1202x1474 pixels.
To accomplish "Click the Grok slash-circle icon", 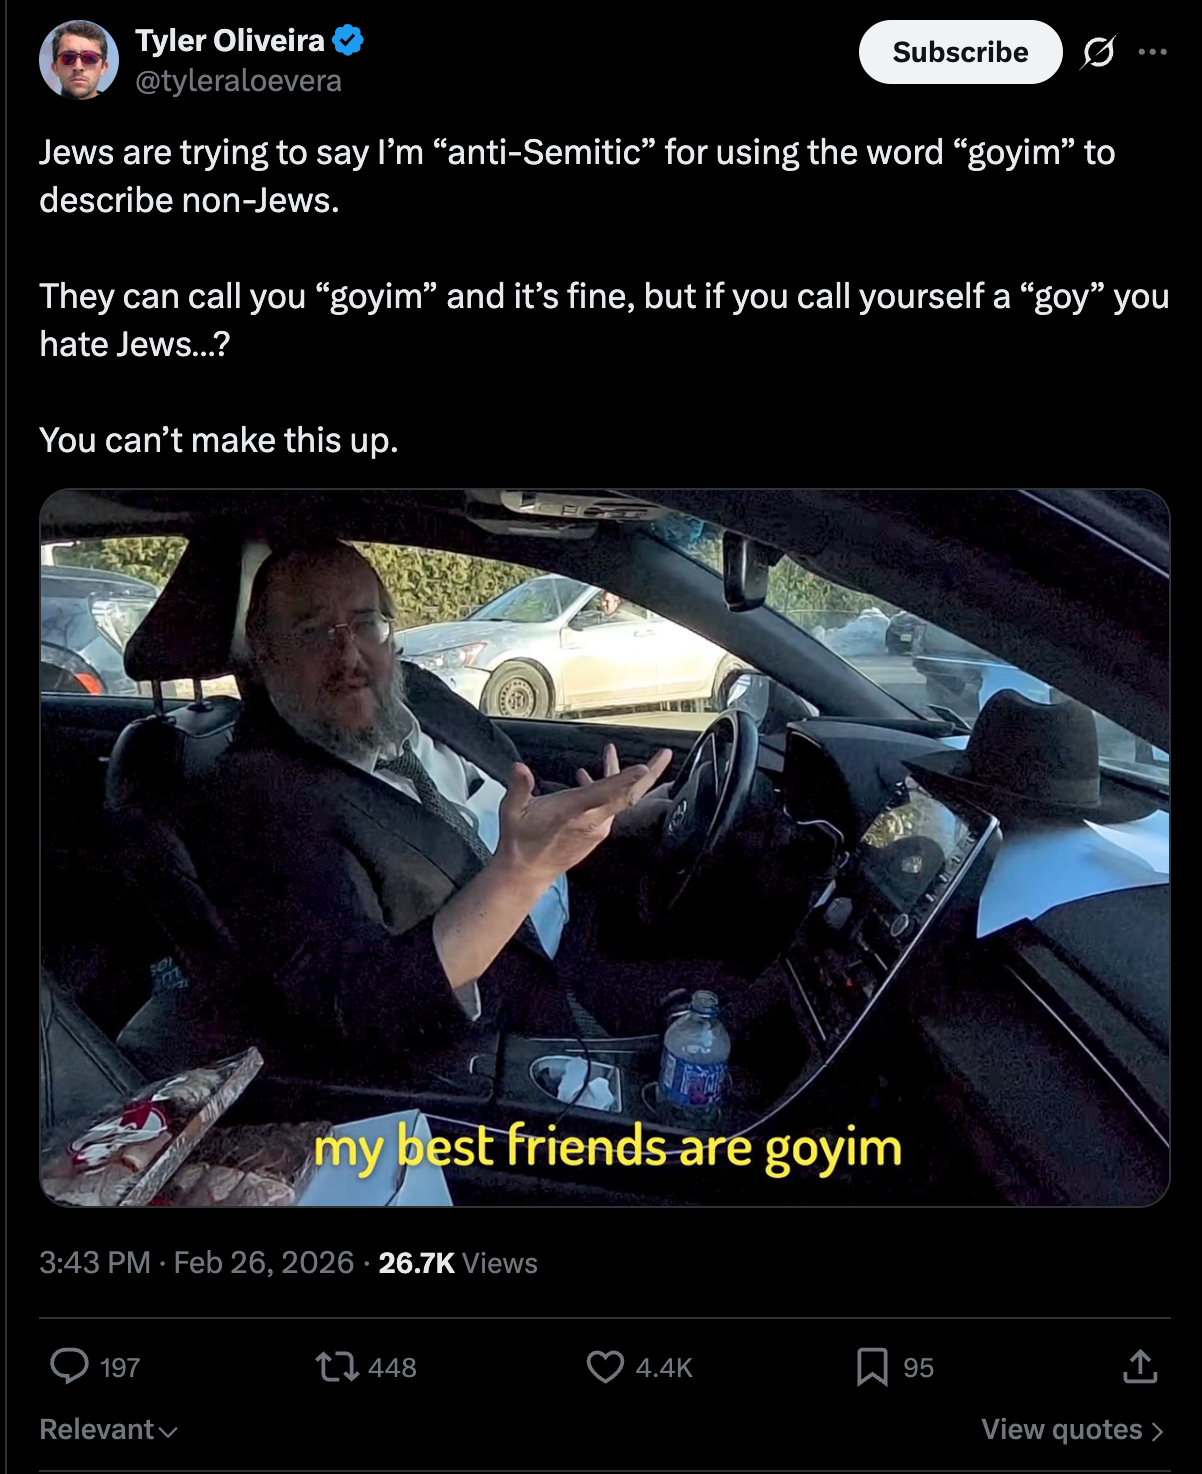I will [1098, 52].
